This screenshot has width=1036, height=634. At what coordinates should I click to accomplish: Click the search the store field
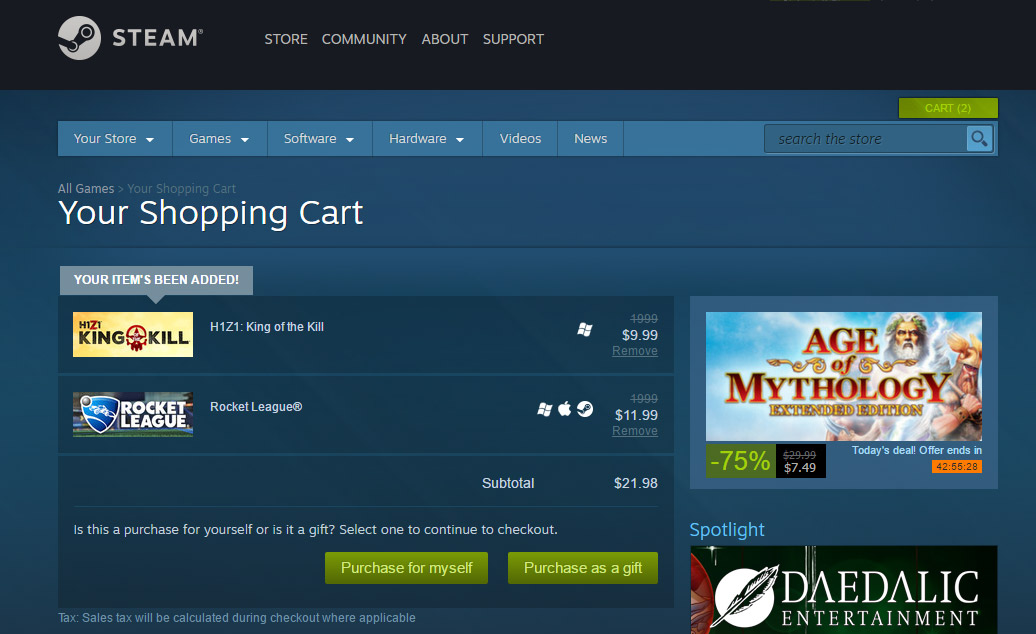[x=866, y=139]
